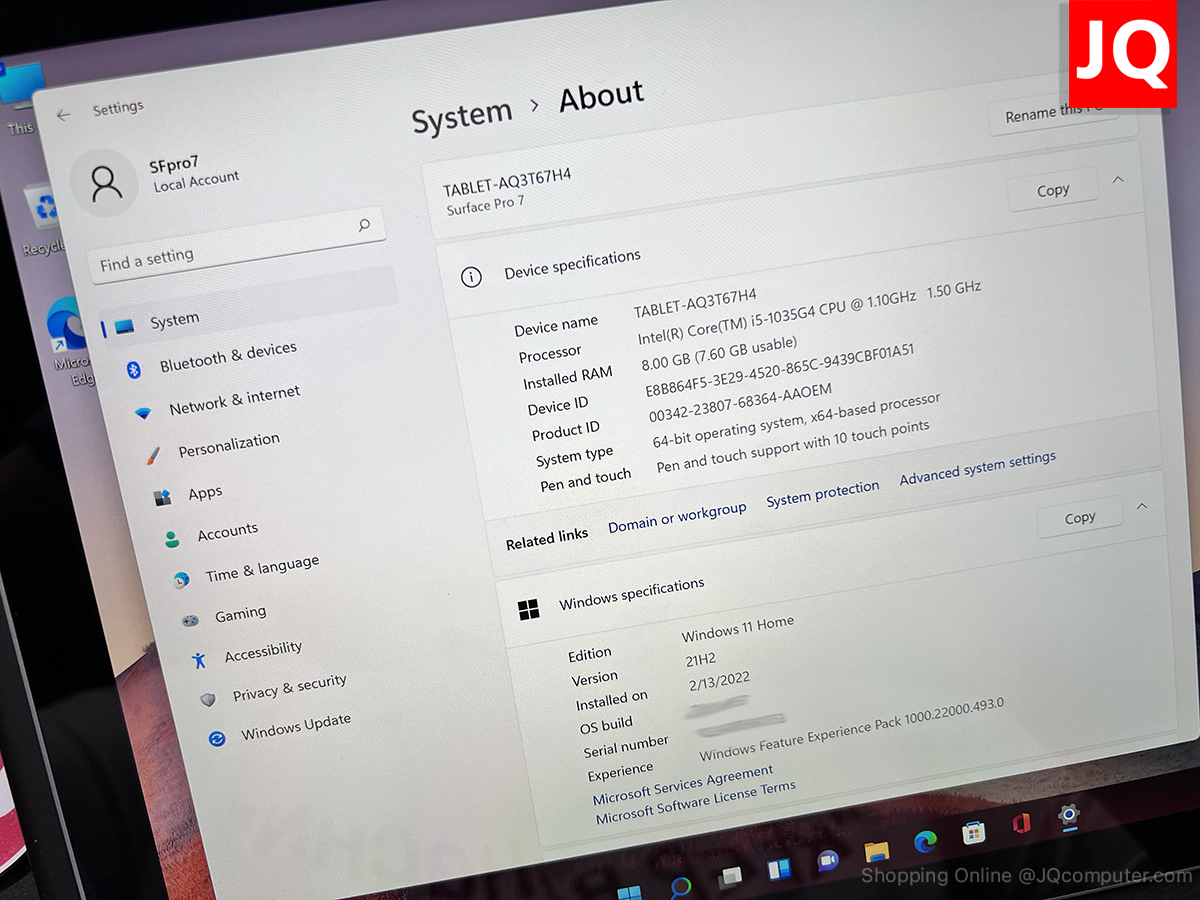
Task: Open Network & internet settings
Action: (x=234, y=400)
